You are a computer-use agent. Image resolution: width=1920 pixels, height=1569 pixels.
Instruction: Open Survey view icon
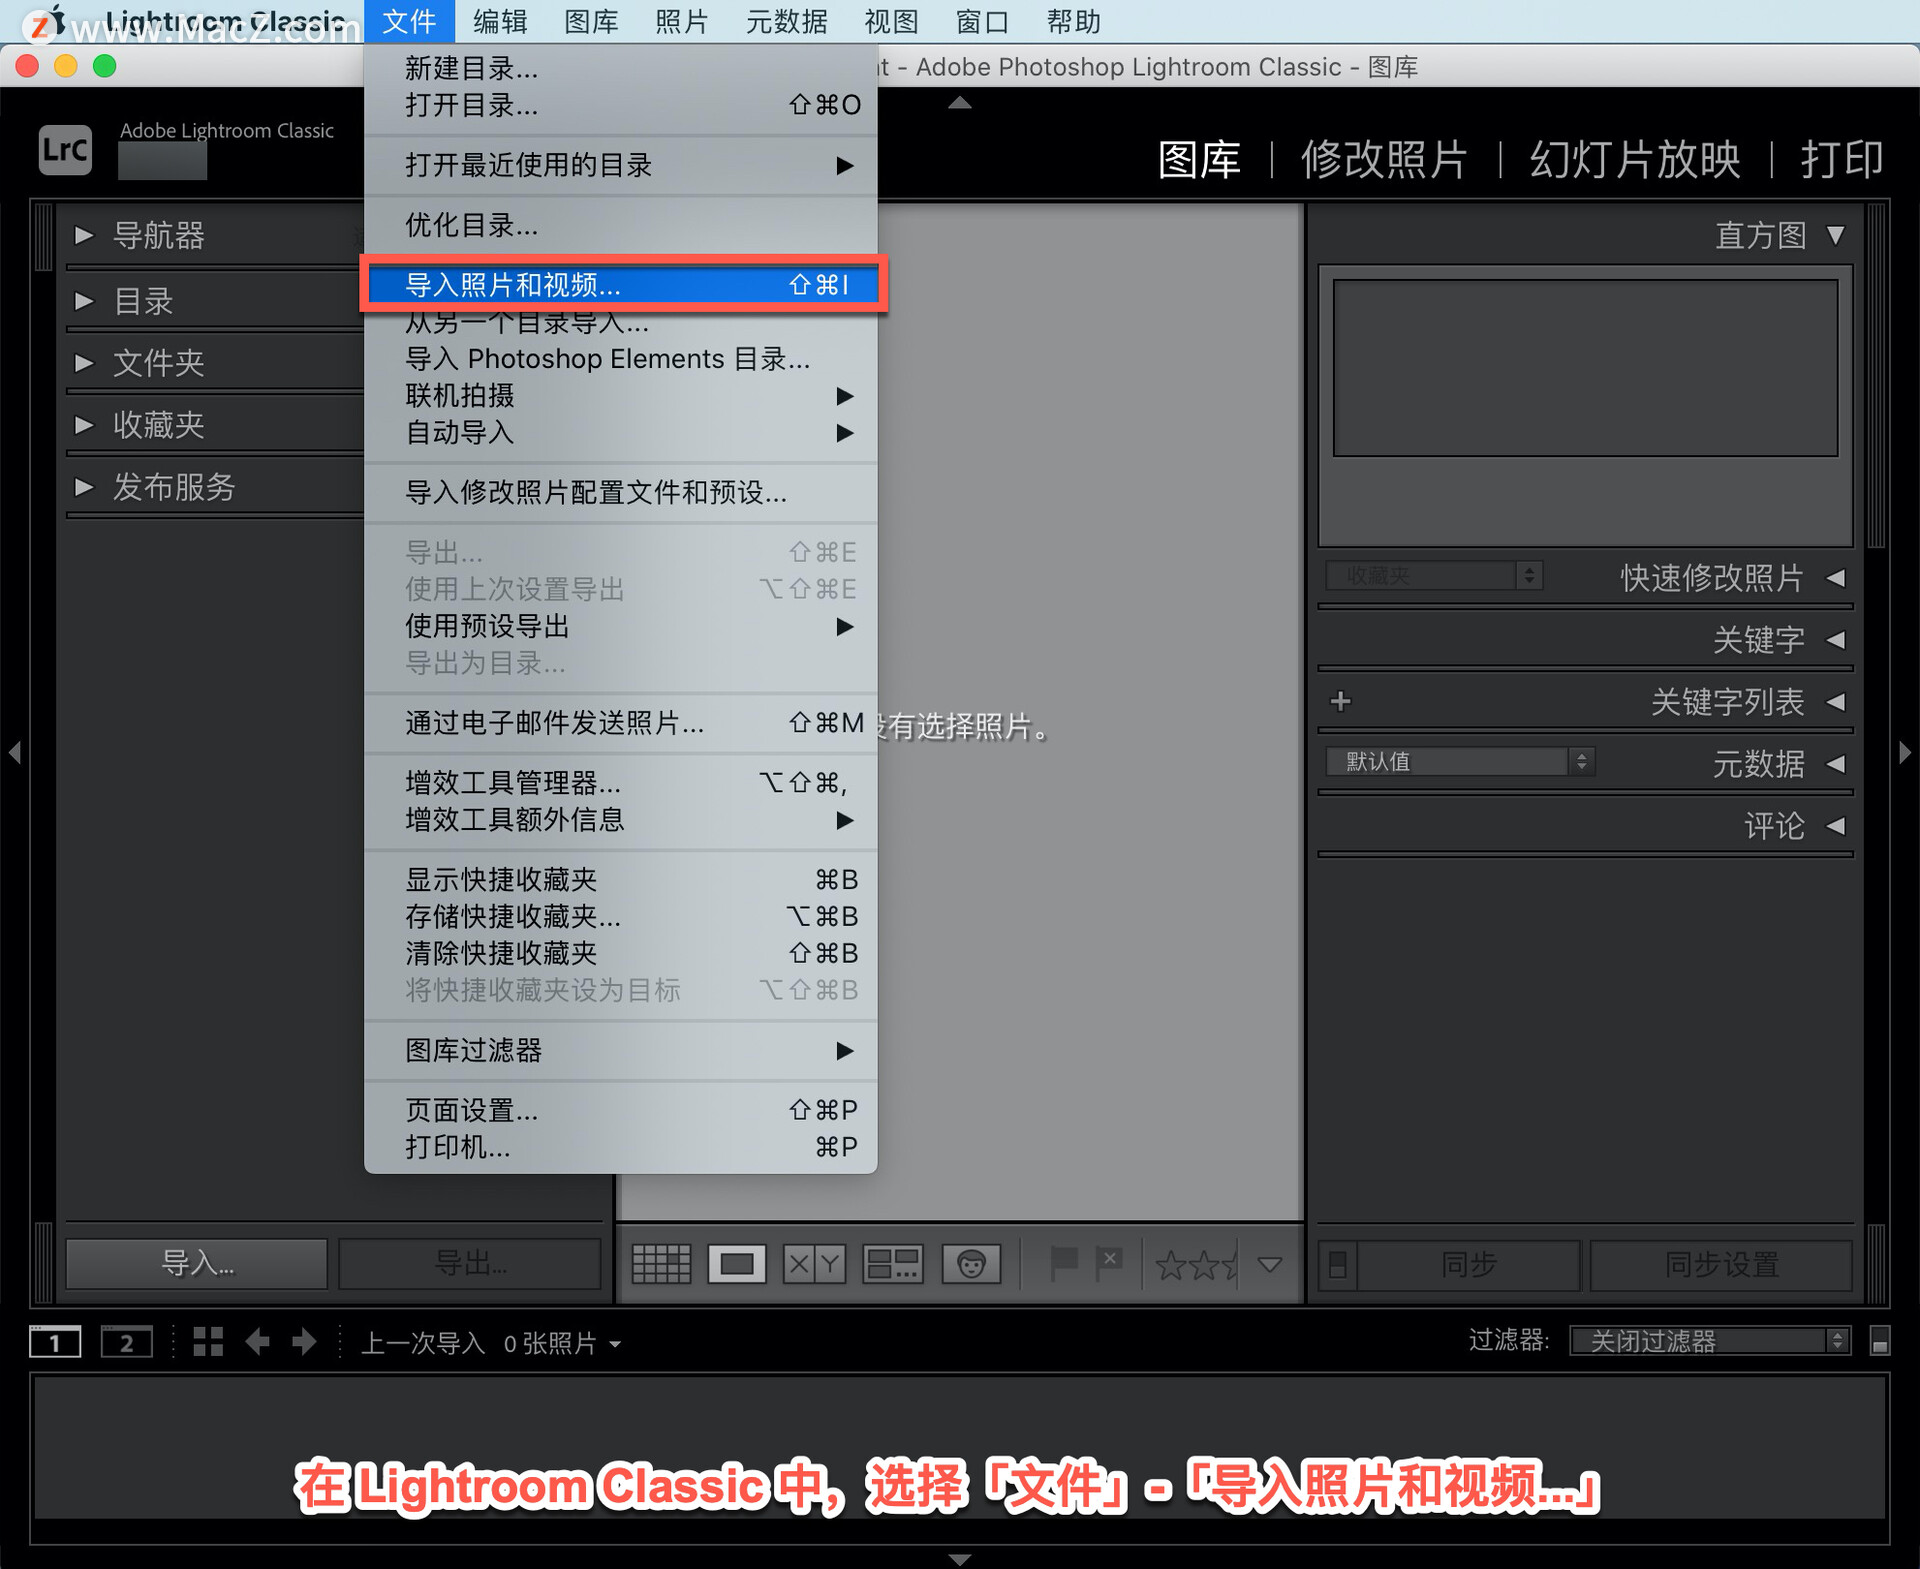892,1264
